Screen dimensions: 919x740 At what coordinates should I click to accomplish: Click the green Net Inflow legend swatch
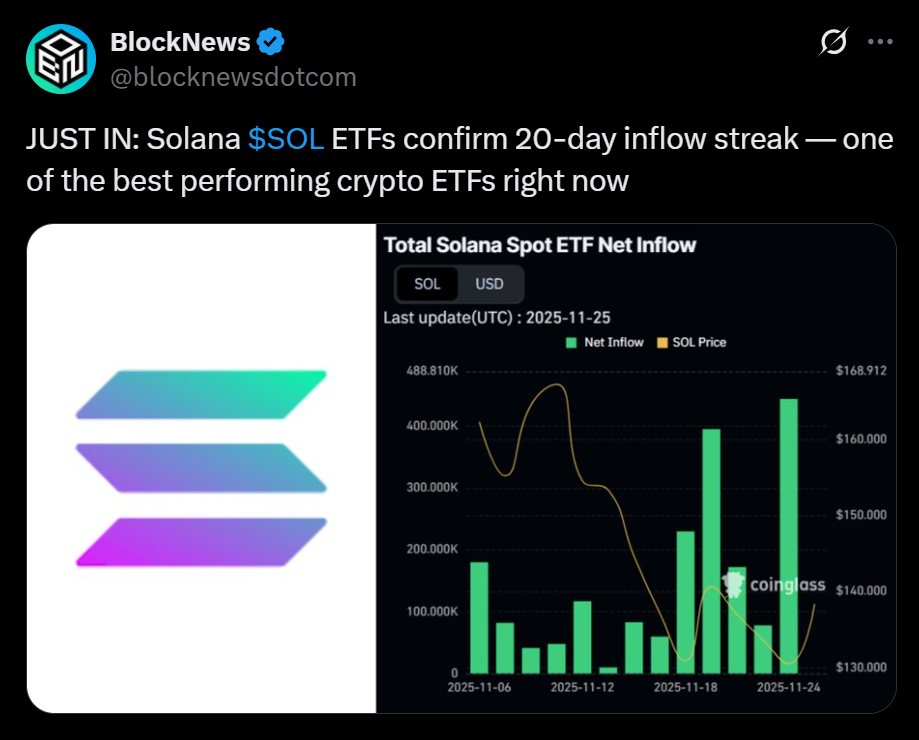tap(571, 342)
